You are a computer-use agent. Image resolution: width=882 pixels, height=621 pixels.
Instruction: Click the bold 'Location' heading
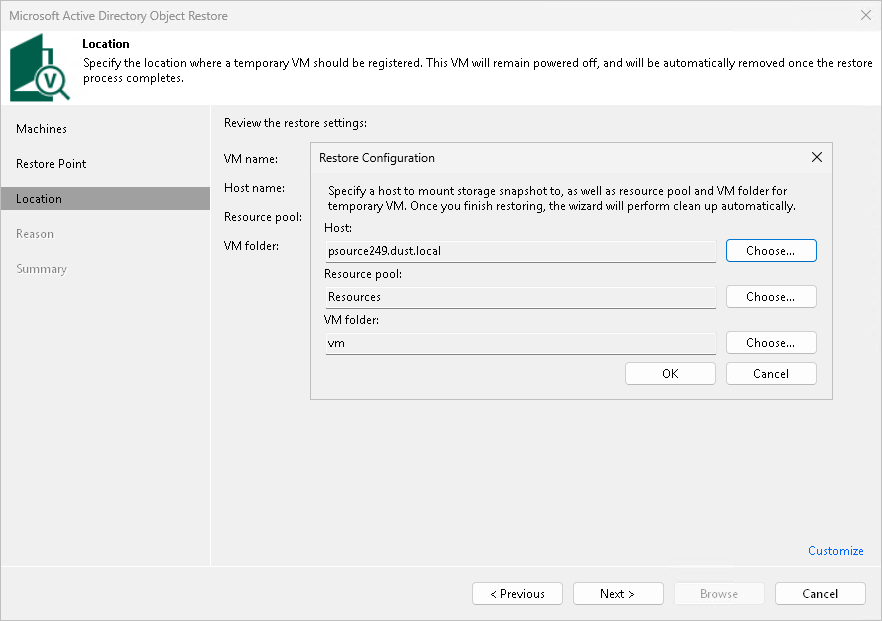point(106,44)
